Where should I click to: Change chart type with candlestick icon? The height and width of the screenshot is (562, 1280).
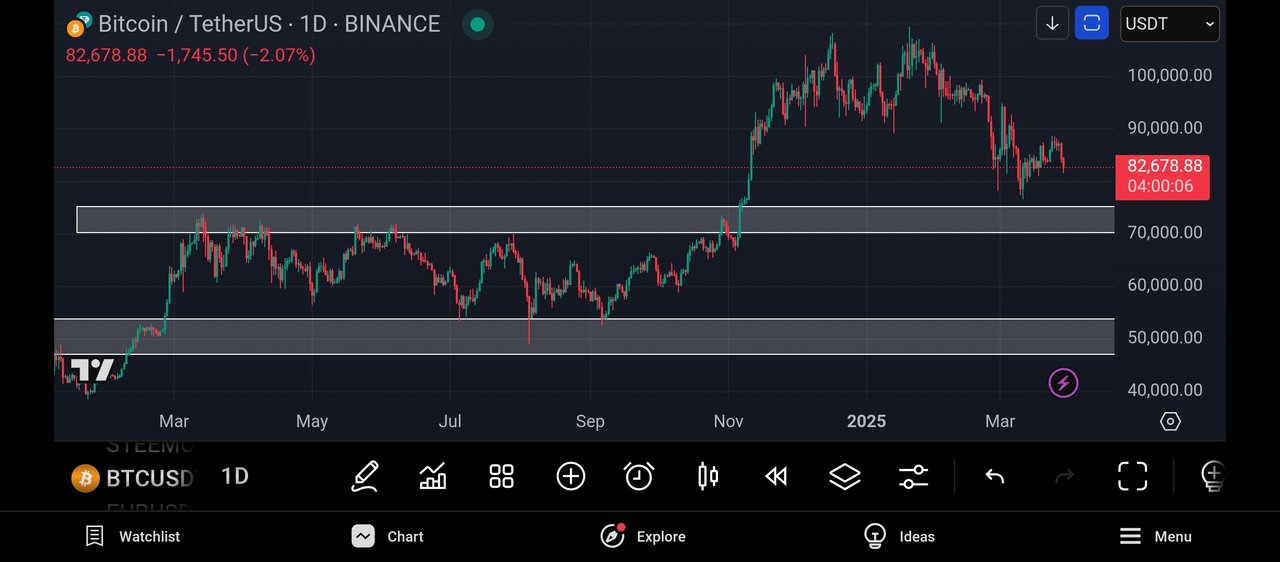pyautogui.click(x=708, y=476)
